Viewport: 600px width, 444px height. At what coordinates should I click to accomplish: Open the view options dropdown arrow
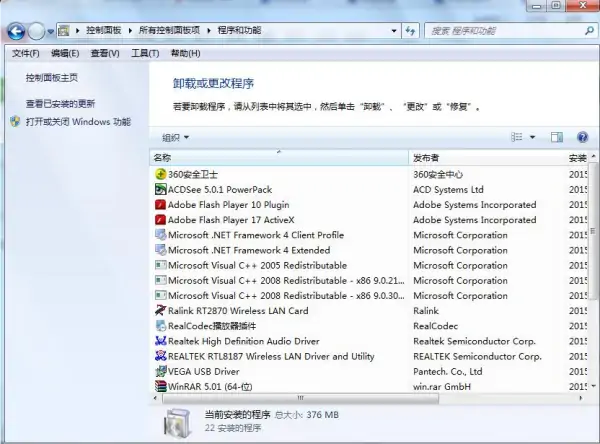532,137
